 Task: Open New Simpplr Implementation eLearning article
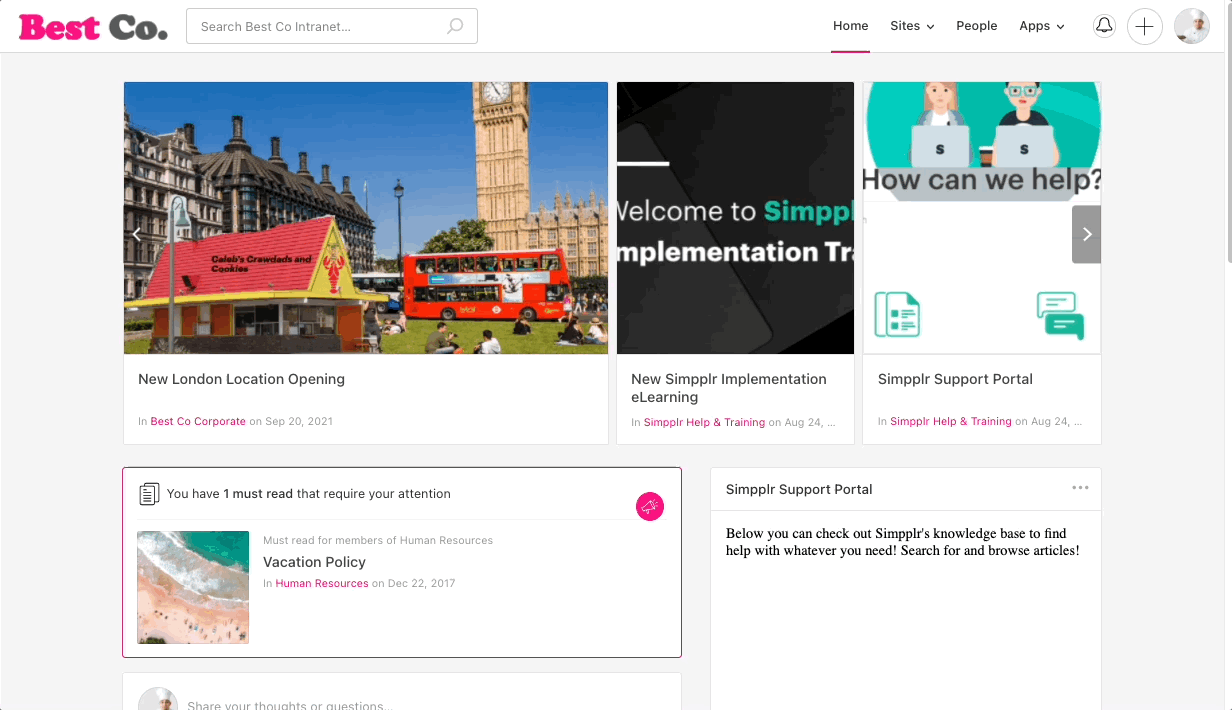(x=729, y=388)
